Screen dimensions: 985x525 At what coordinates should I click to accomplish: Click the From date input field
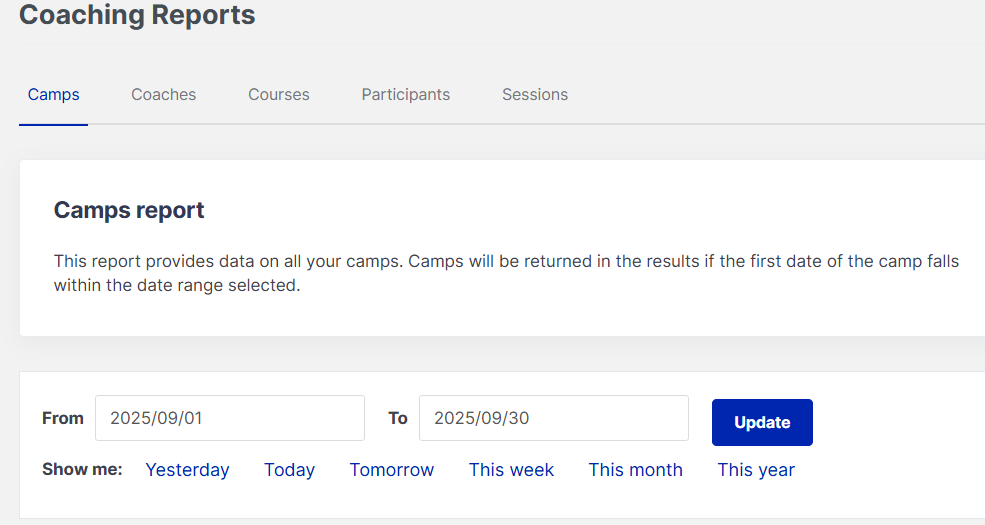tap(229, 418)
